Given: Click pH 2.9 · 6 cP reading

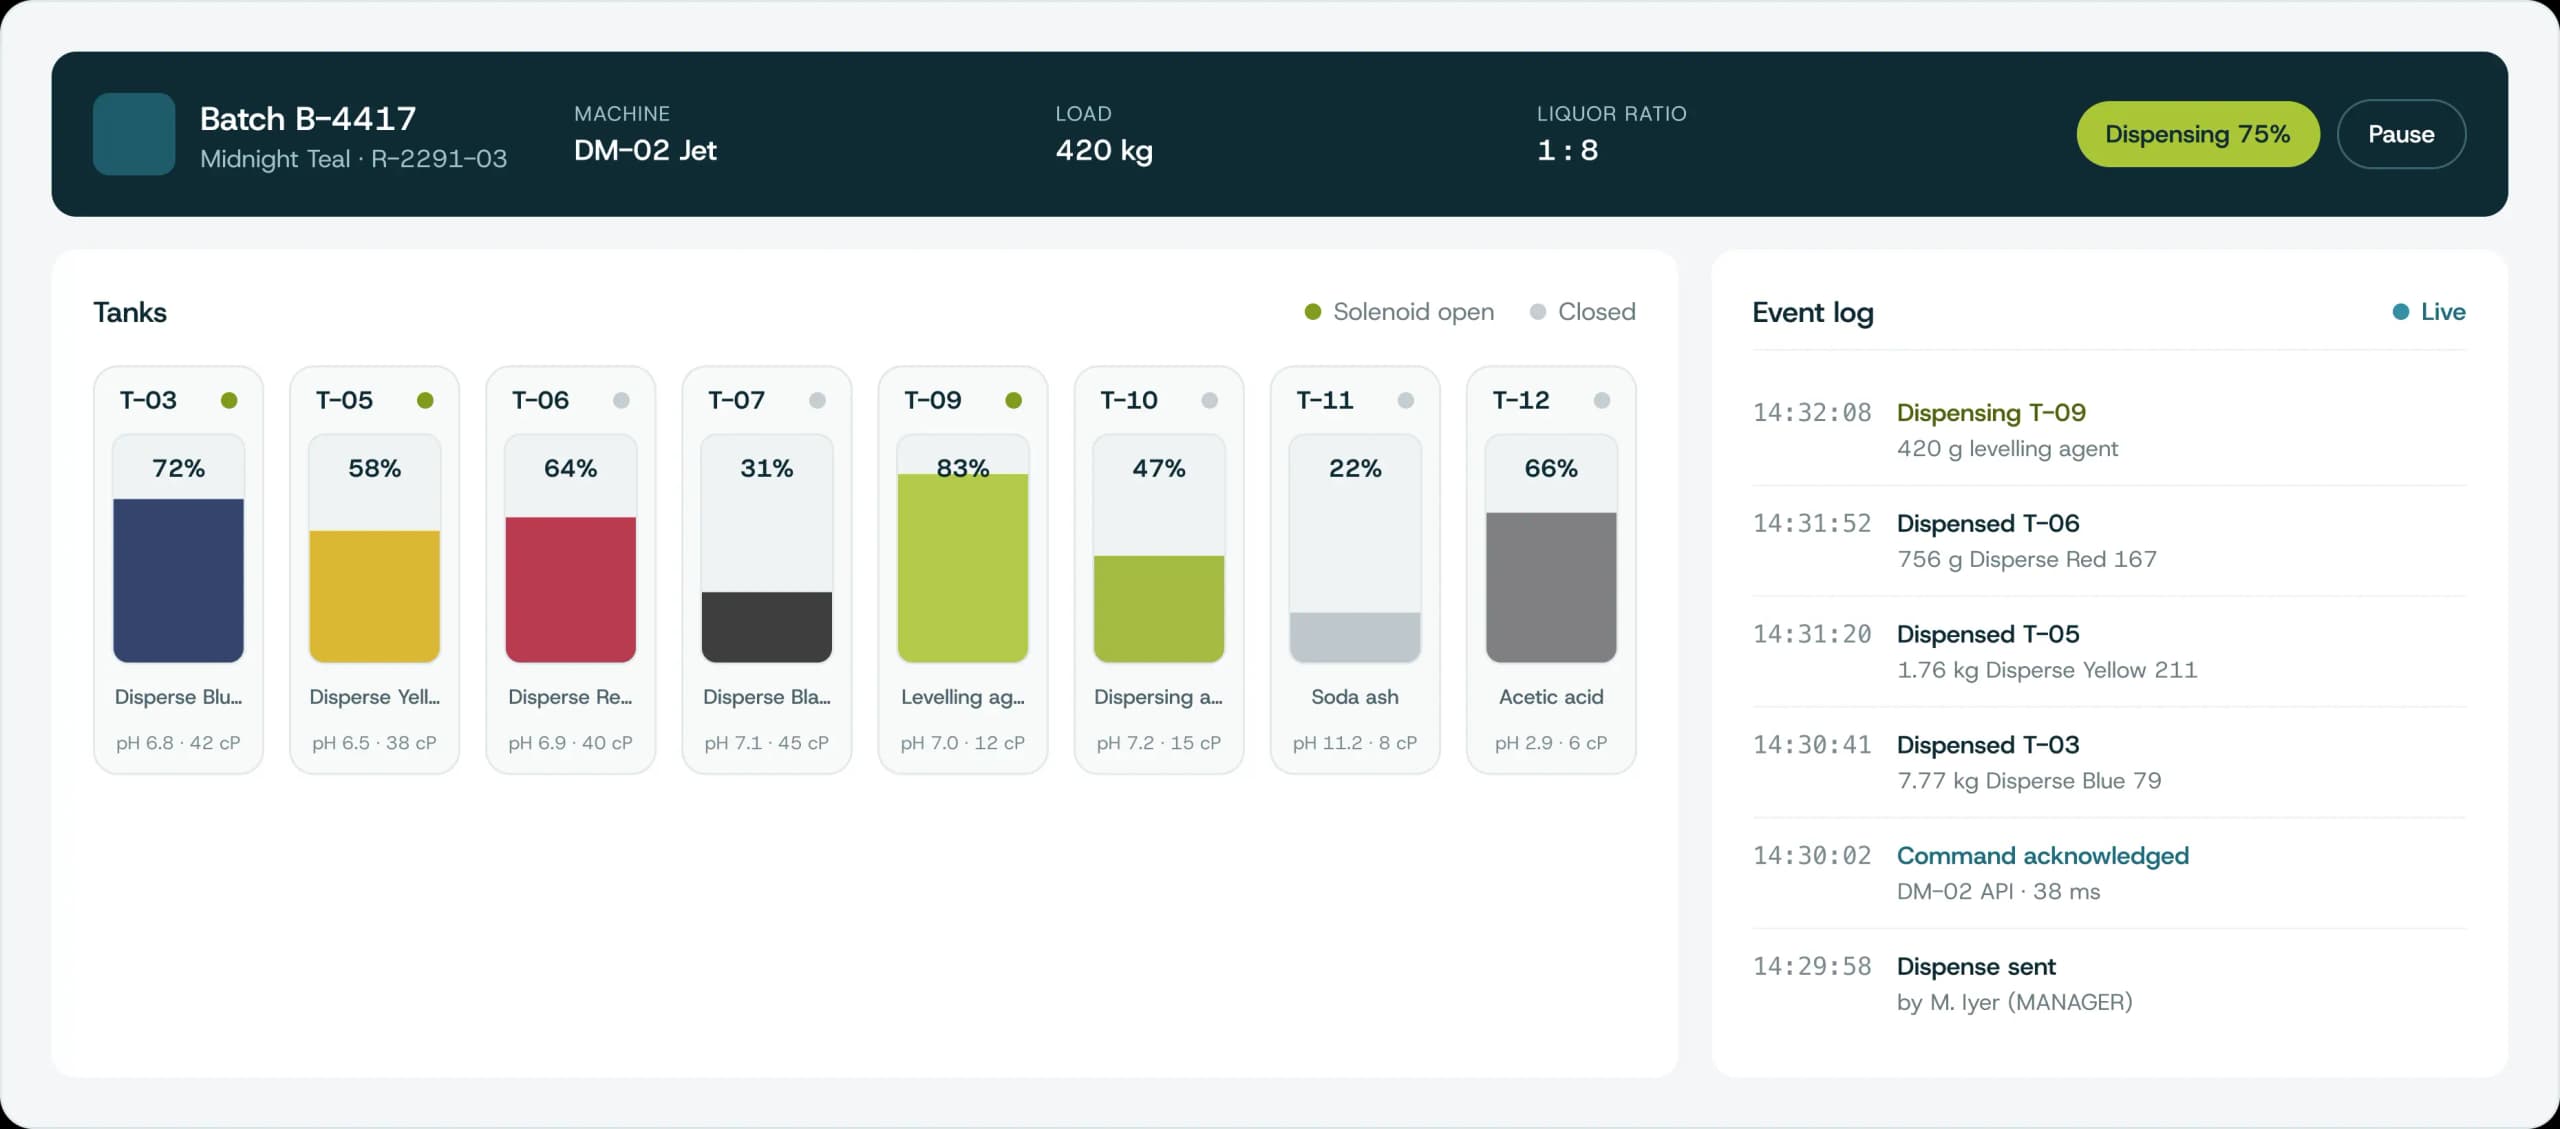Looking at the screenshot, I should 1550,743.
